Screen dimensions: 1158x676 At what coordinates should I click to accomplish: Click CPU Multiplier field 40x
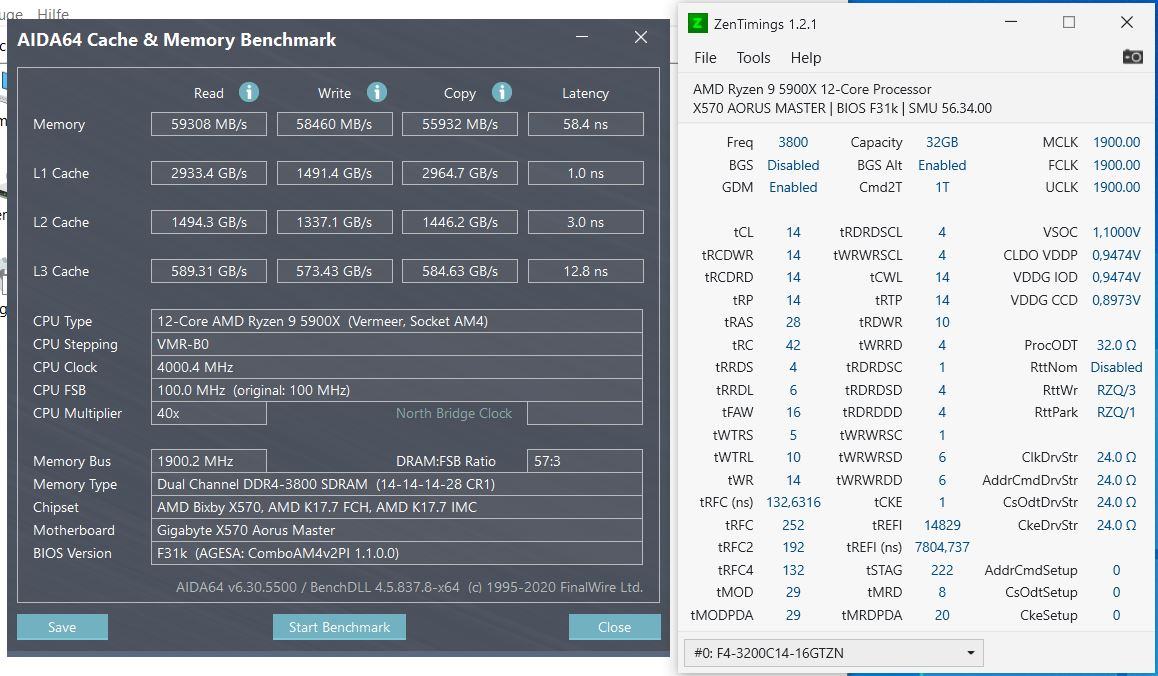[209, 413]
